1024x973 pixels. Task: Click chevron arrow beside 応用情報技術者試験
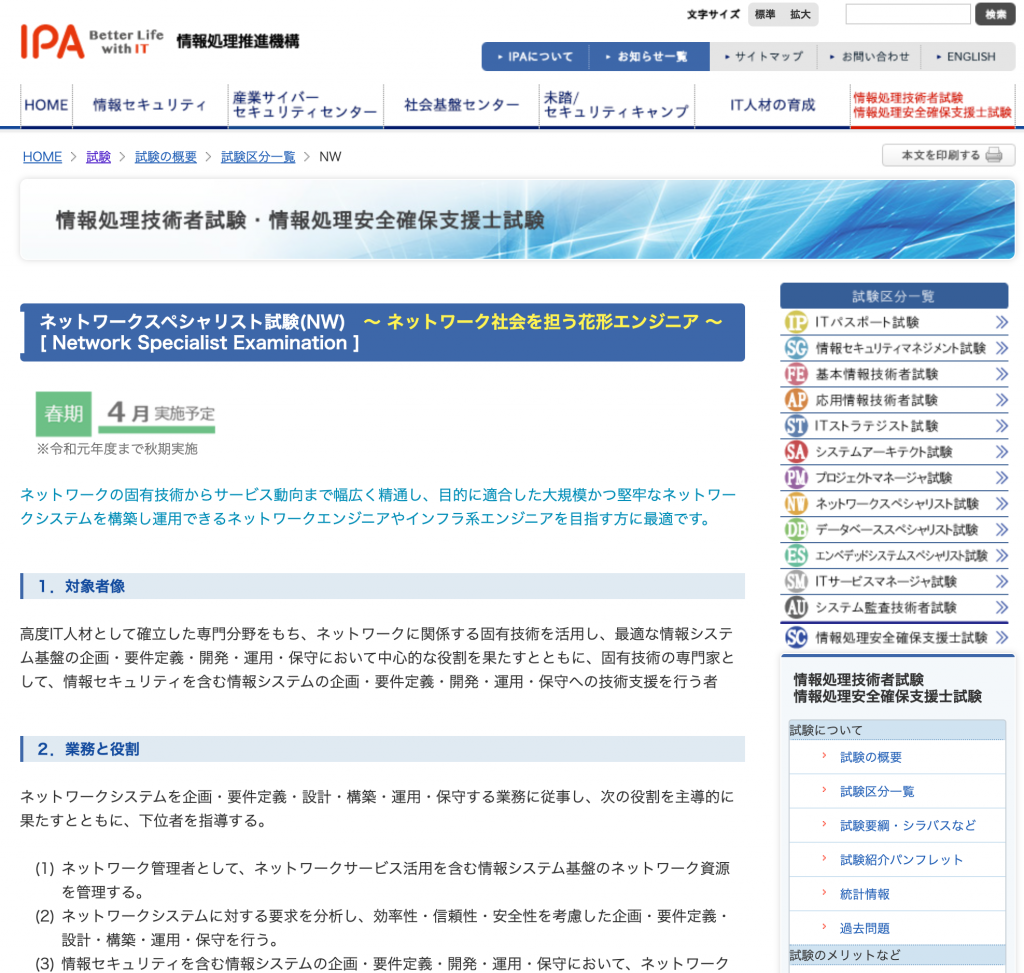pyautogui.click(x=1002, y=400)
